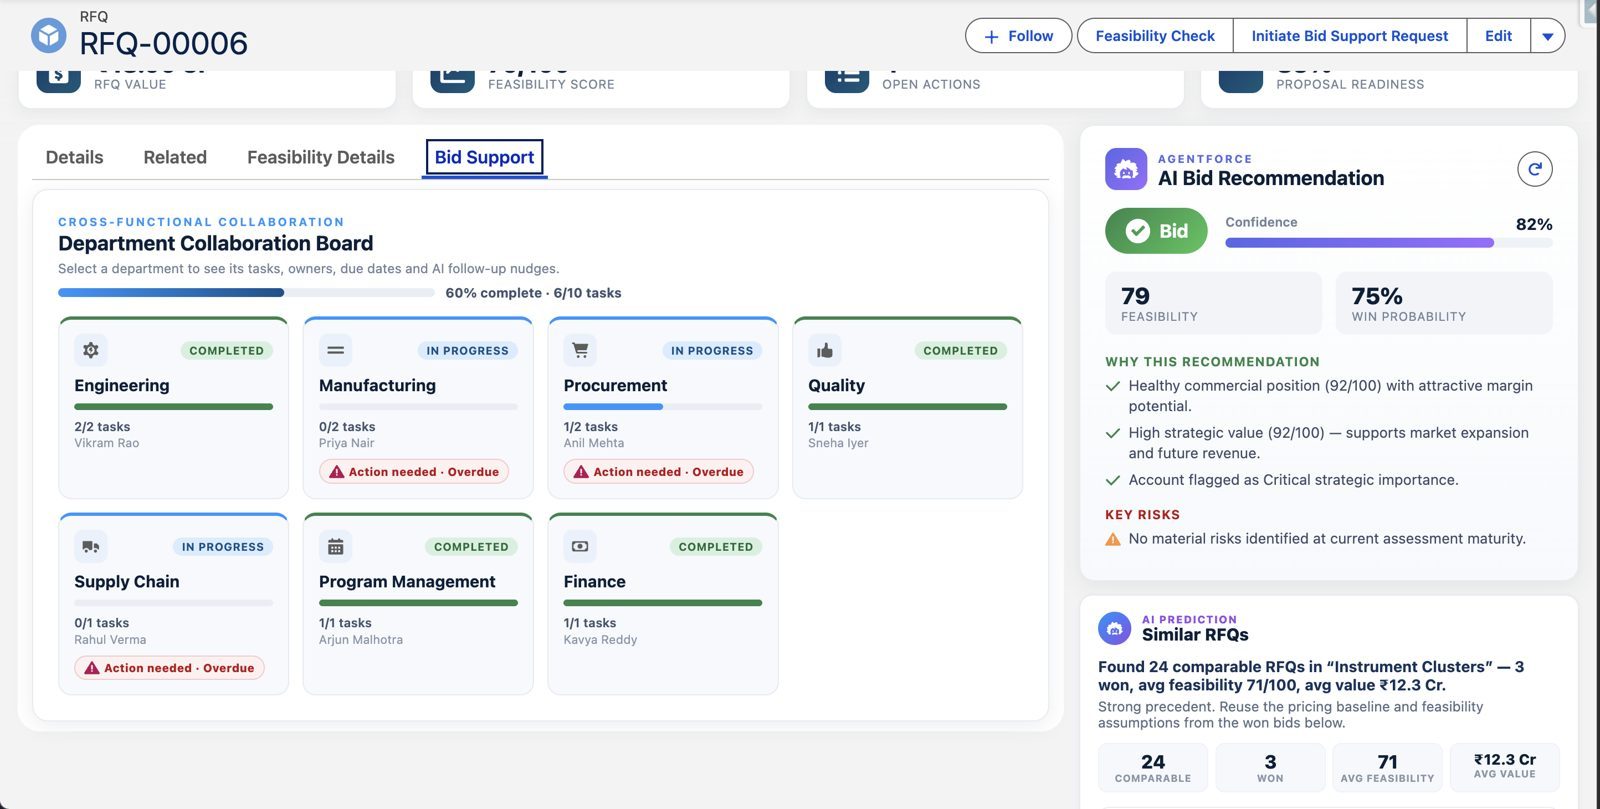Open the Manufacturing department card

[418, 408]
